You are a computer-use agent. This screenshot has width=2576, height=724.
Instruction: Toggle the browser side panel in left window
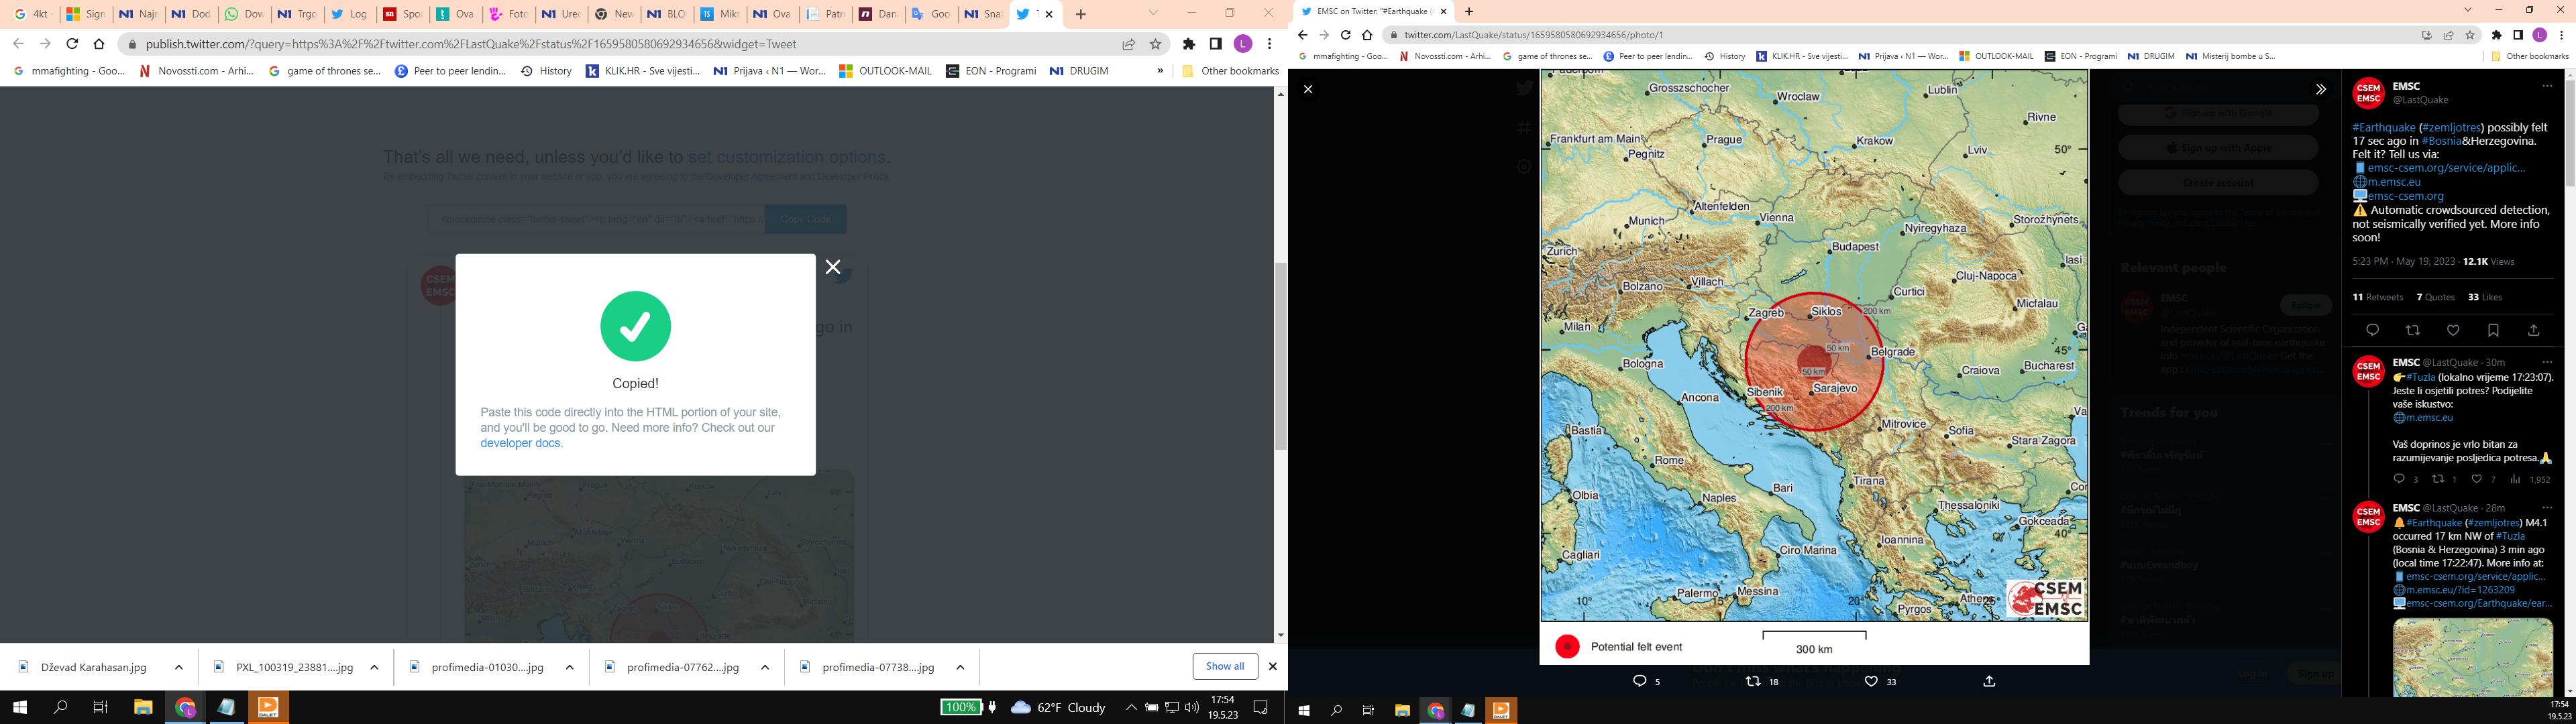(x=1215, y=44)
